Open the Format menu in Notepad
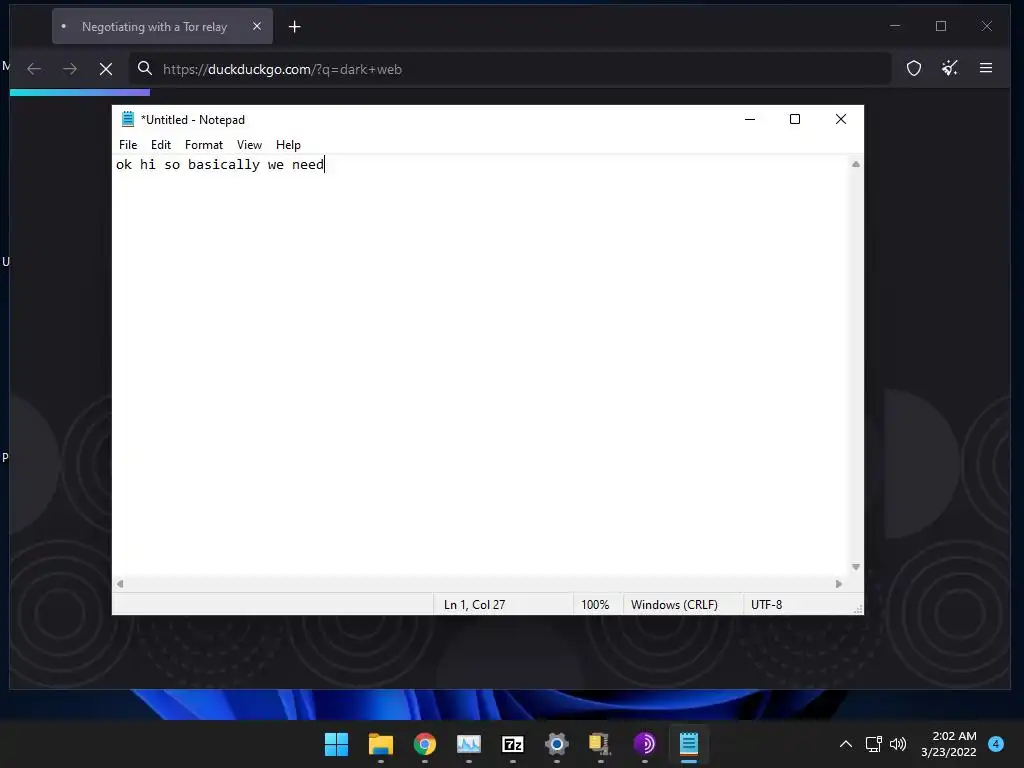 click(204, 145)
